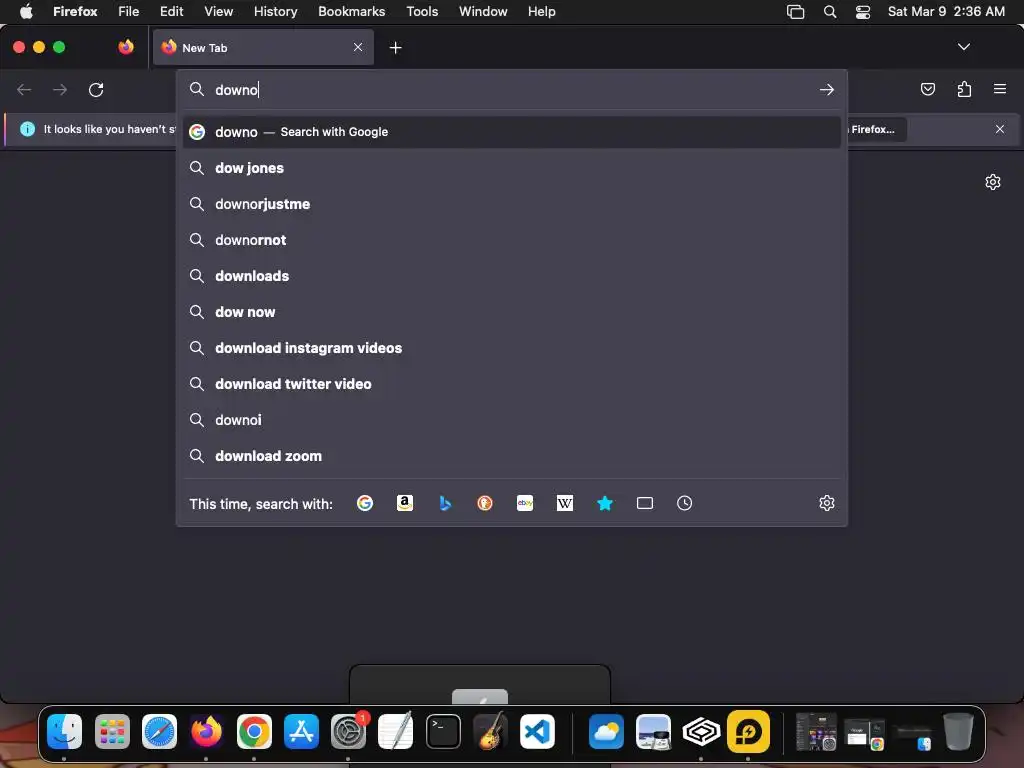Open a new tab with plus button
This screenshot has width=1024, height=768.
(x=395, y=48)
